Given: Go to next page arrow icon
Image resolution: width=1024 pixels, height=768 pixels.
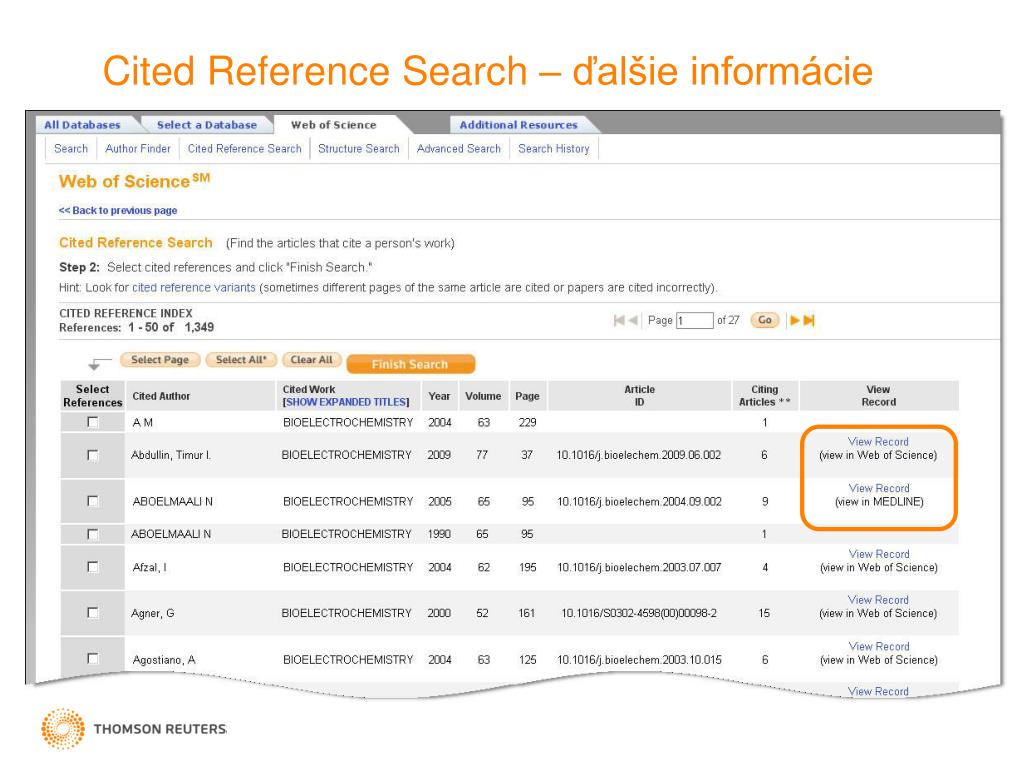Looking at the screenshot, I should (795, 320).
